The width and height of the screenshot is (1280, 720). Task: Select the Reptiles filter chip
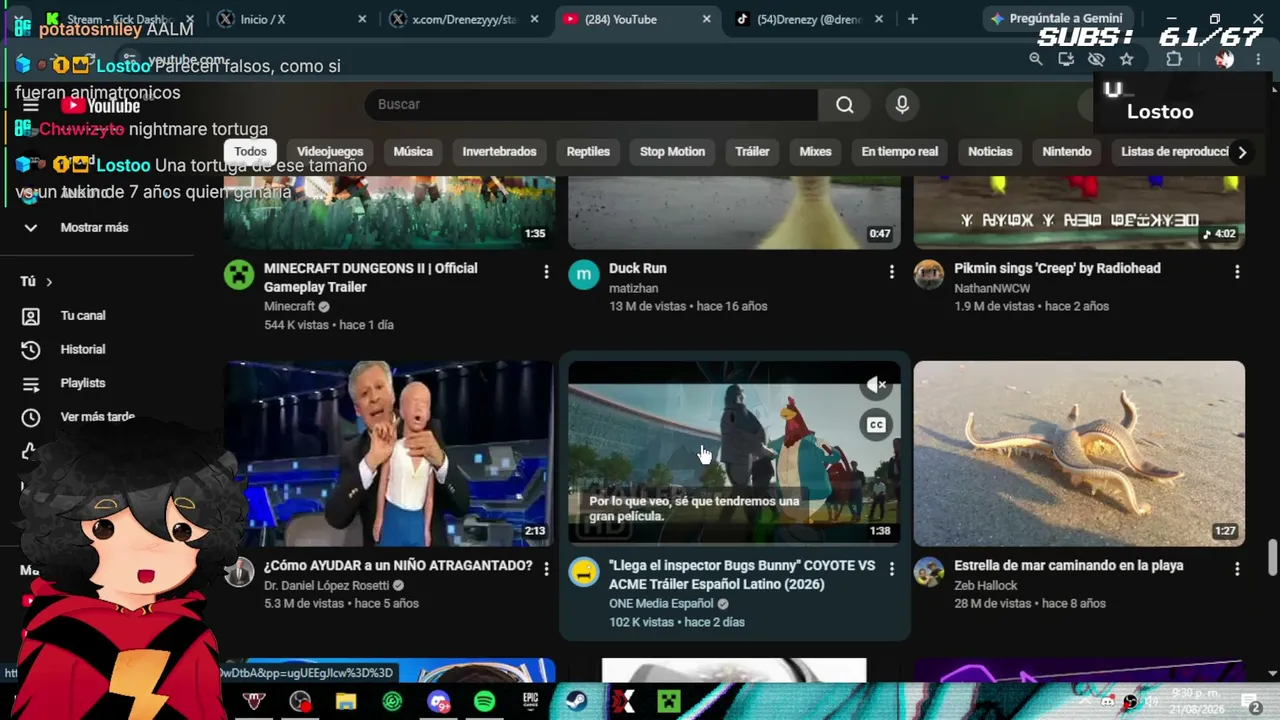coord(588,152)
